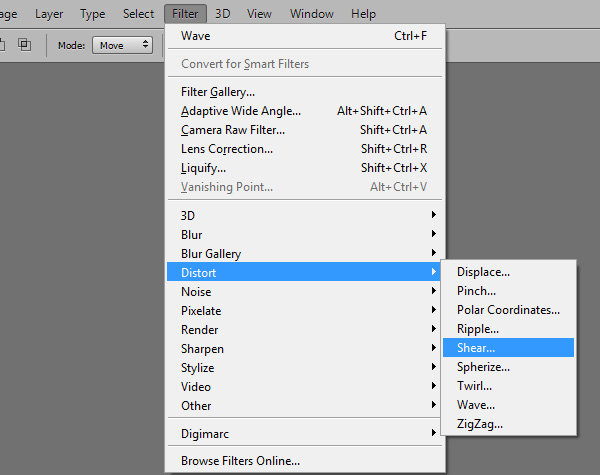This screenshot has height=475, width=600.
Task: Open the Mode dropdown set to Move
Action: (x=122, y=45)
